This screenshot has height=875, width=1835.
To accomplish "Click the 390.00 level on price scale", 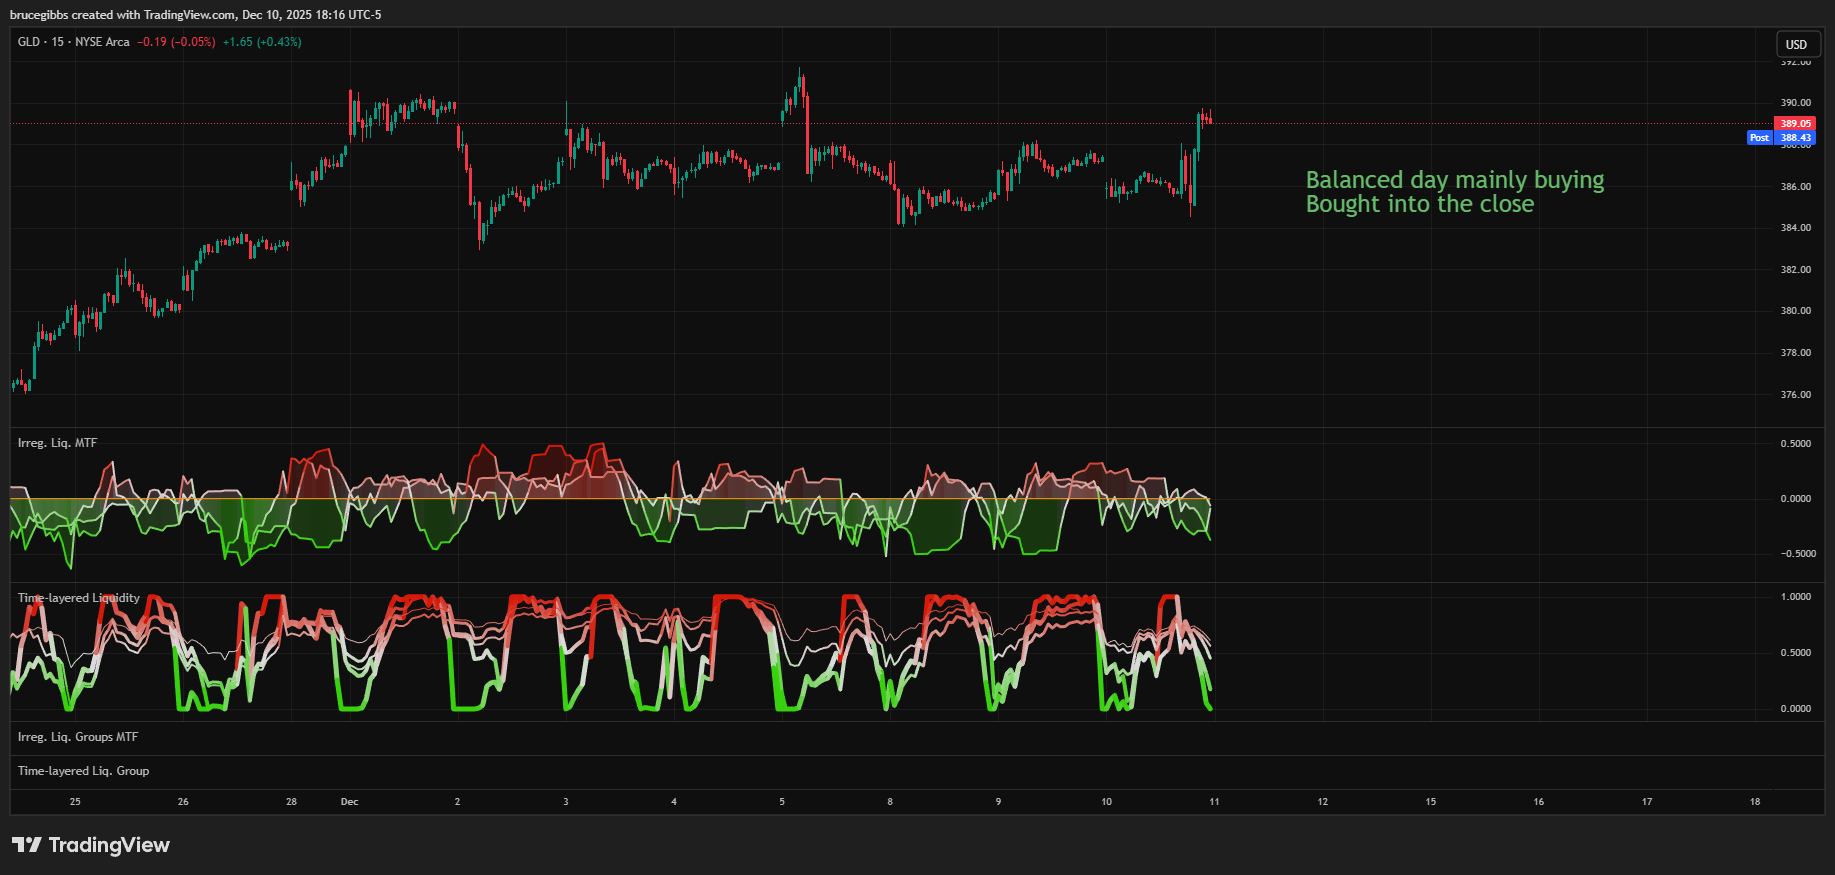I will tap(1795, 102).
